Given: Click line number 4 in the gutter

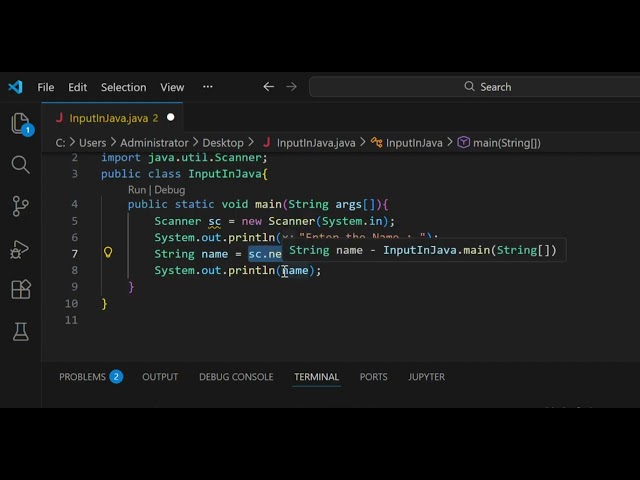Looking at the screenshot, I should (x=74, y=204).
